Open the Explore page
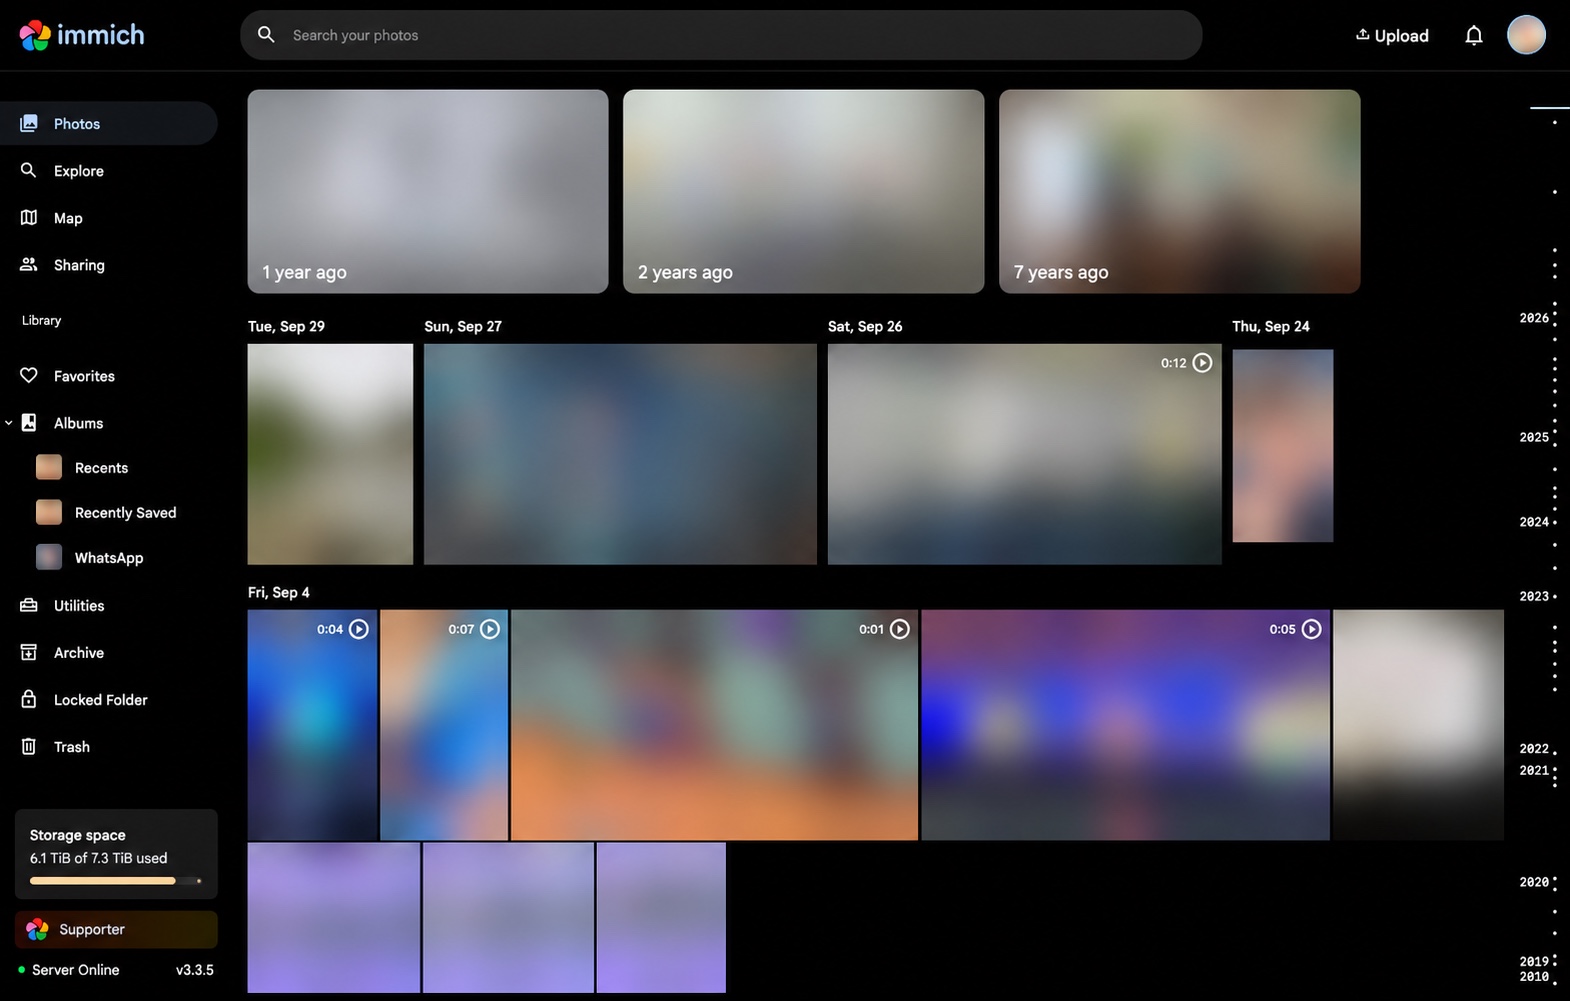 (x=109, y=171)
